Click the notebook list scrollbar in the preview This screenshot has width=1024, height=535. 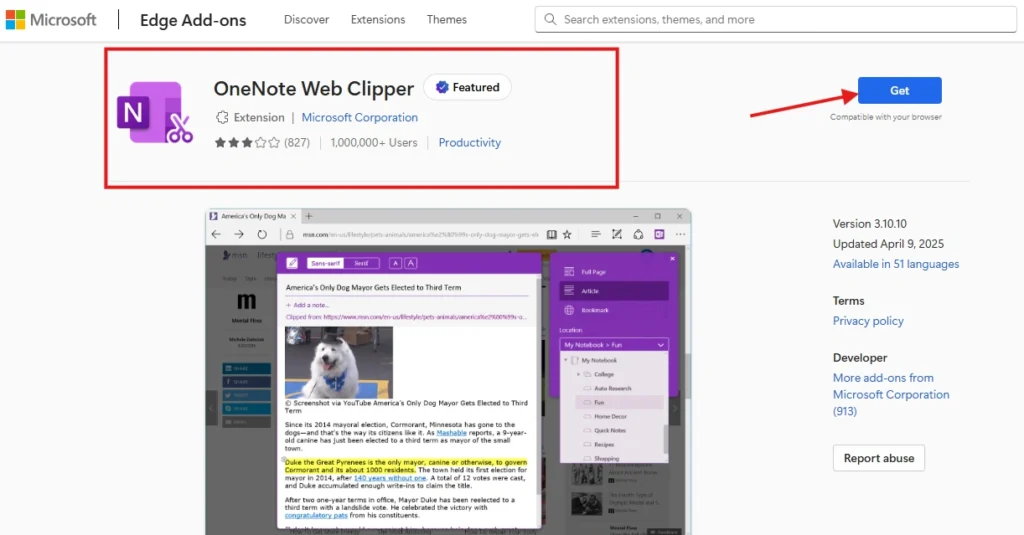[x=665, y=438]
